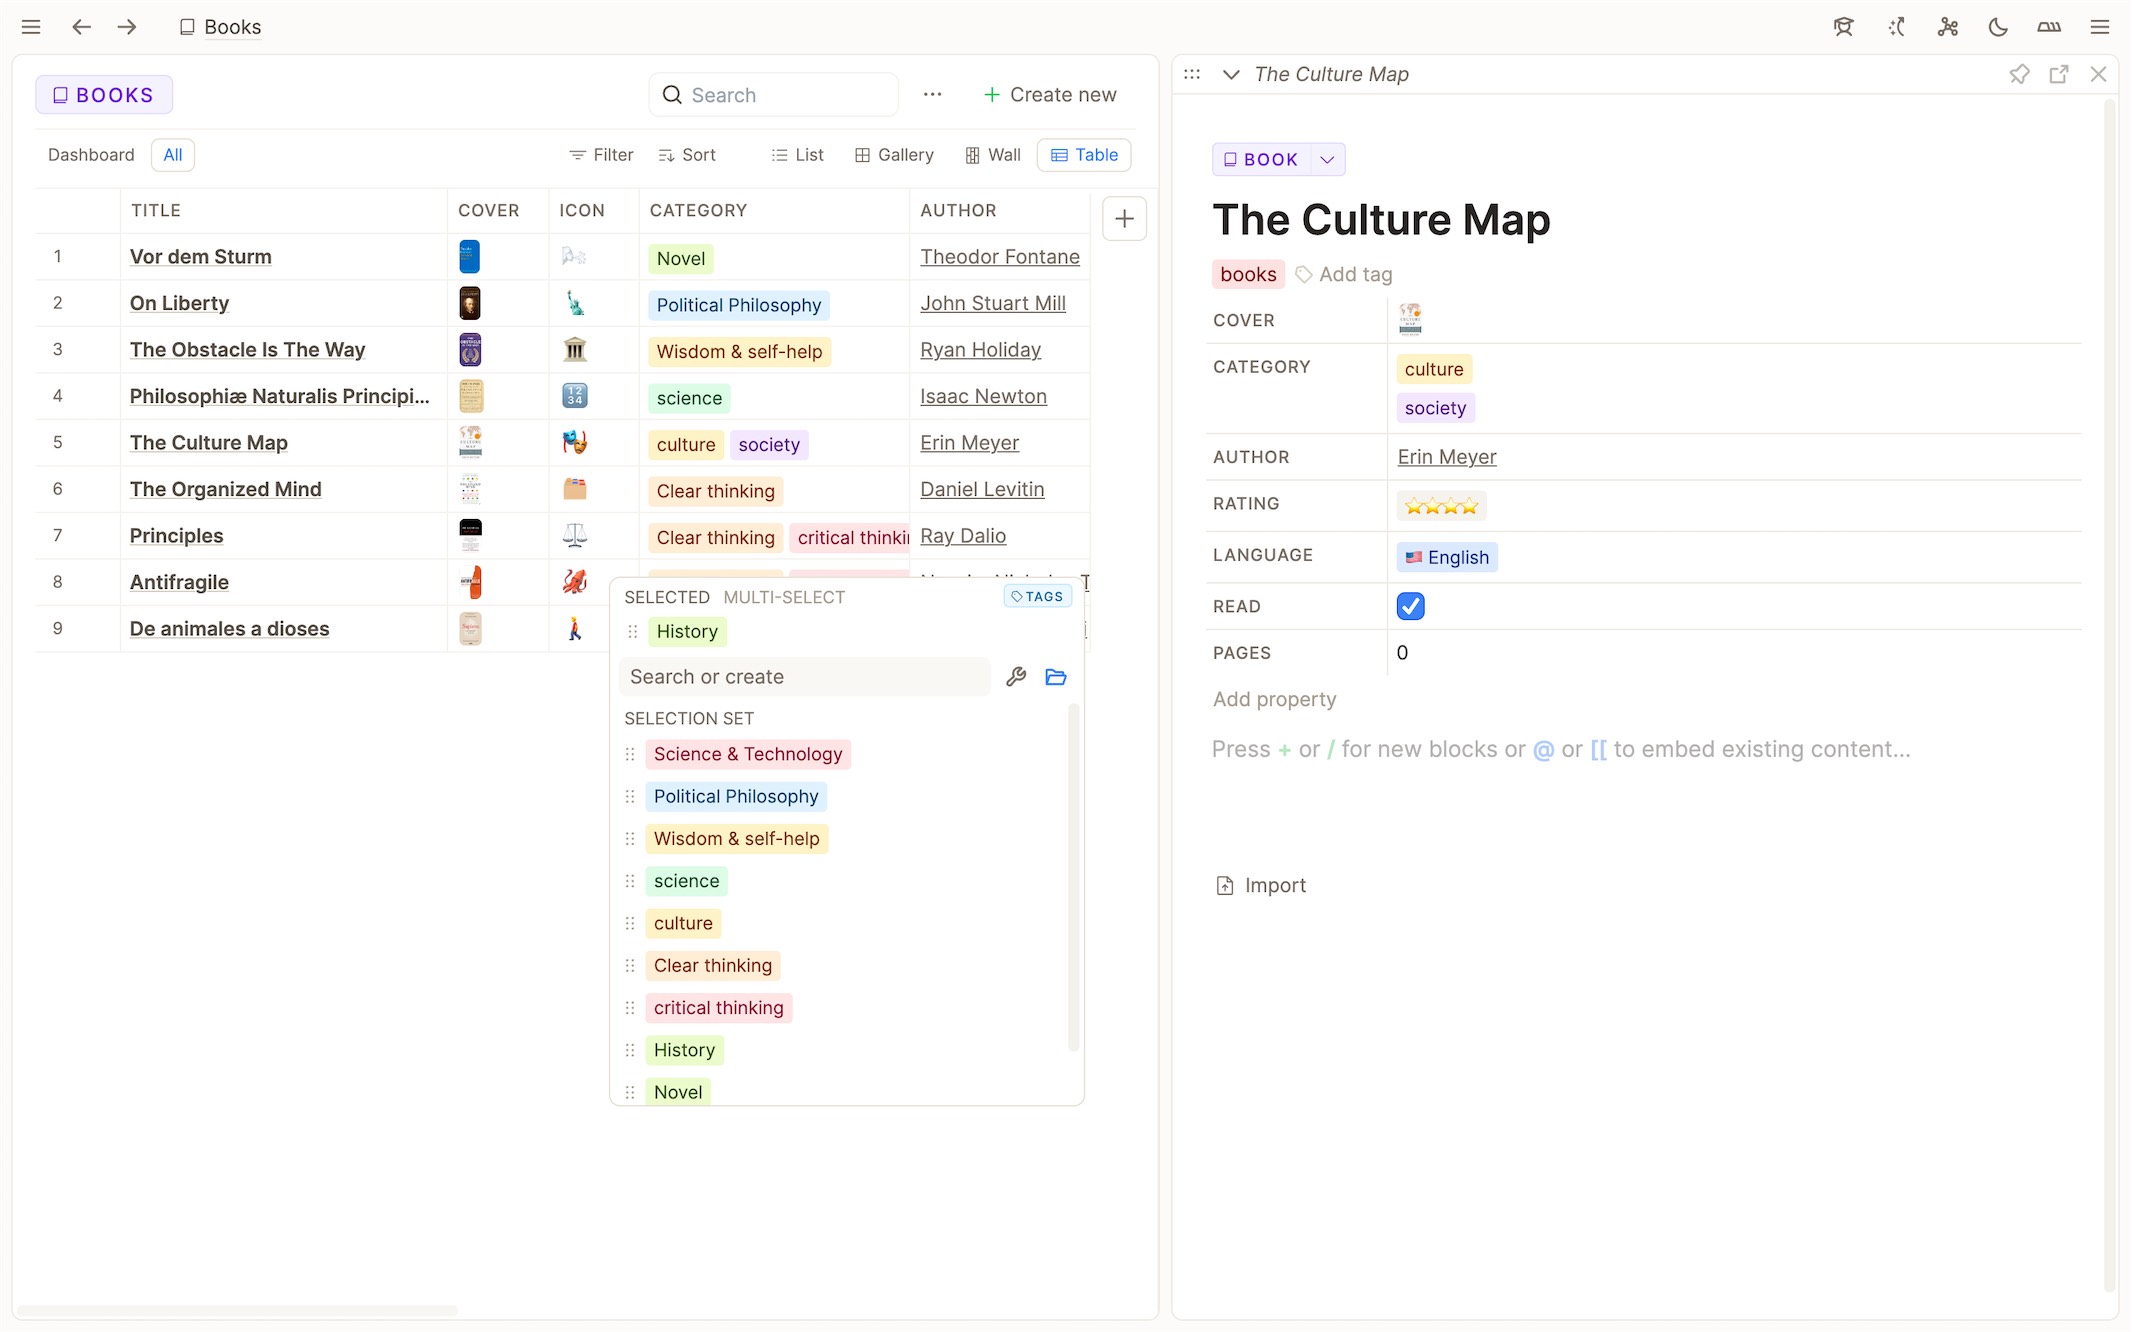Click the bookmark/save icon on Culture Map
The image size is (2132, 1332).
point(2020,74)
